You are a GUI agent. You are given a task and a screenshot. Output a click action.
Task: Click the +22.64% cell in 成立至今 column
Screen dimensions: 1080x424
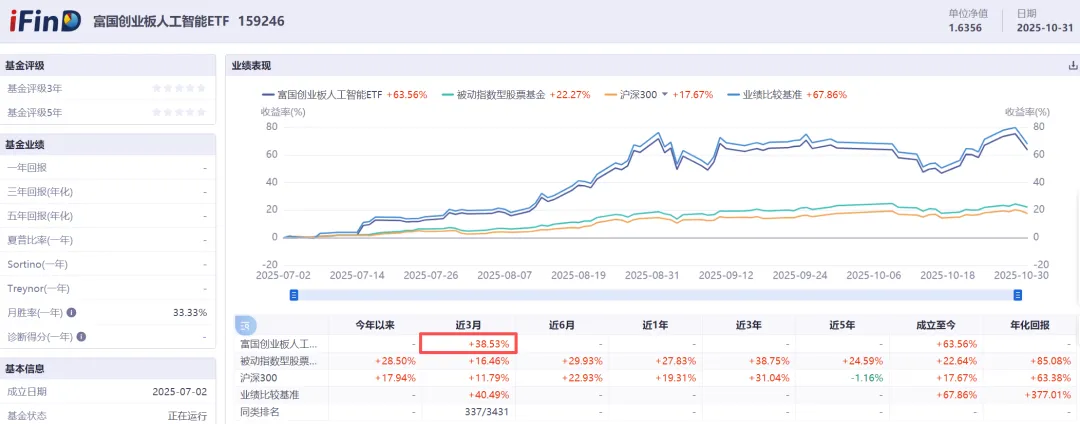(956, 361)
